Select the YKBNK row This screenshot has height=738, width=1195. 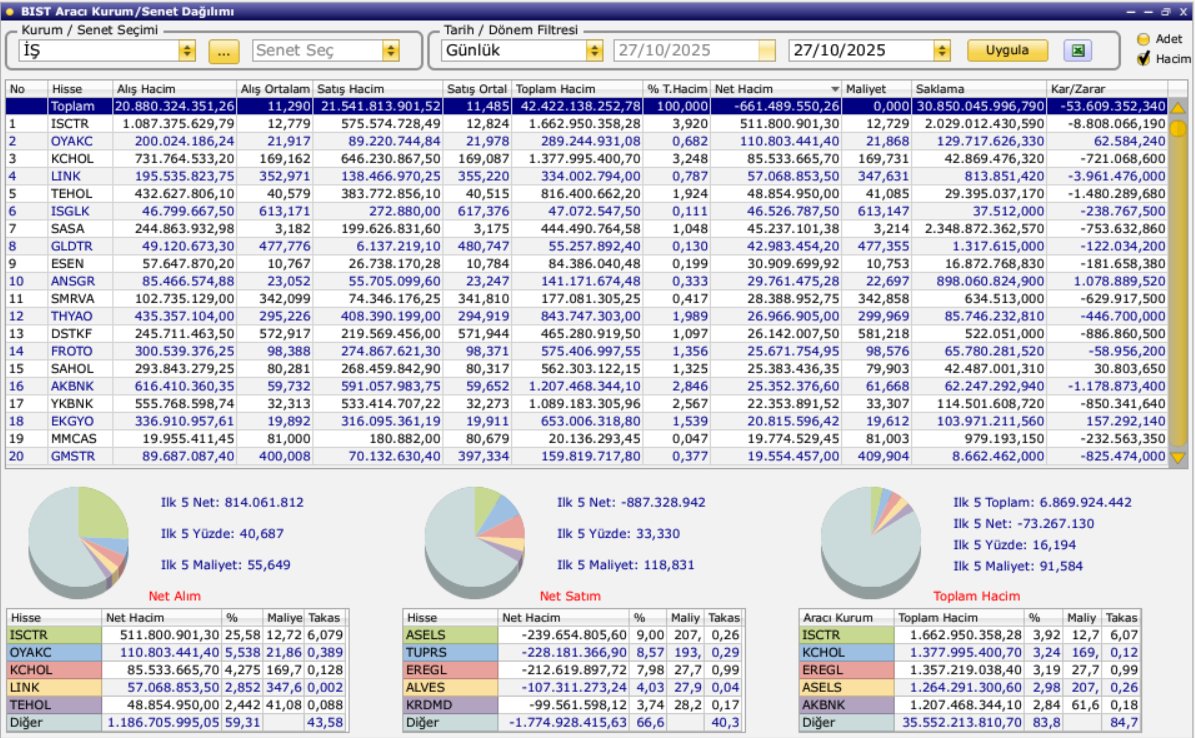pos(587,404)
